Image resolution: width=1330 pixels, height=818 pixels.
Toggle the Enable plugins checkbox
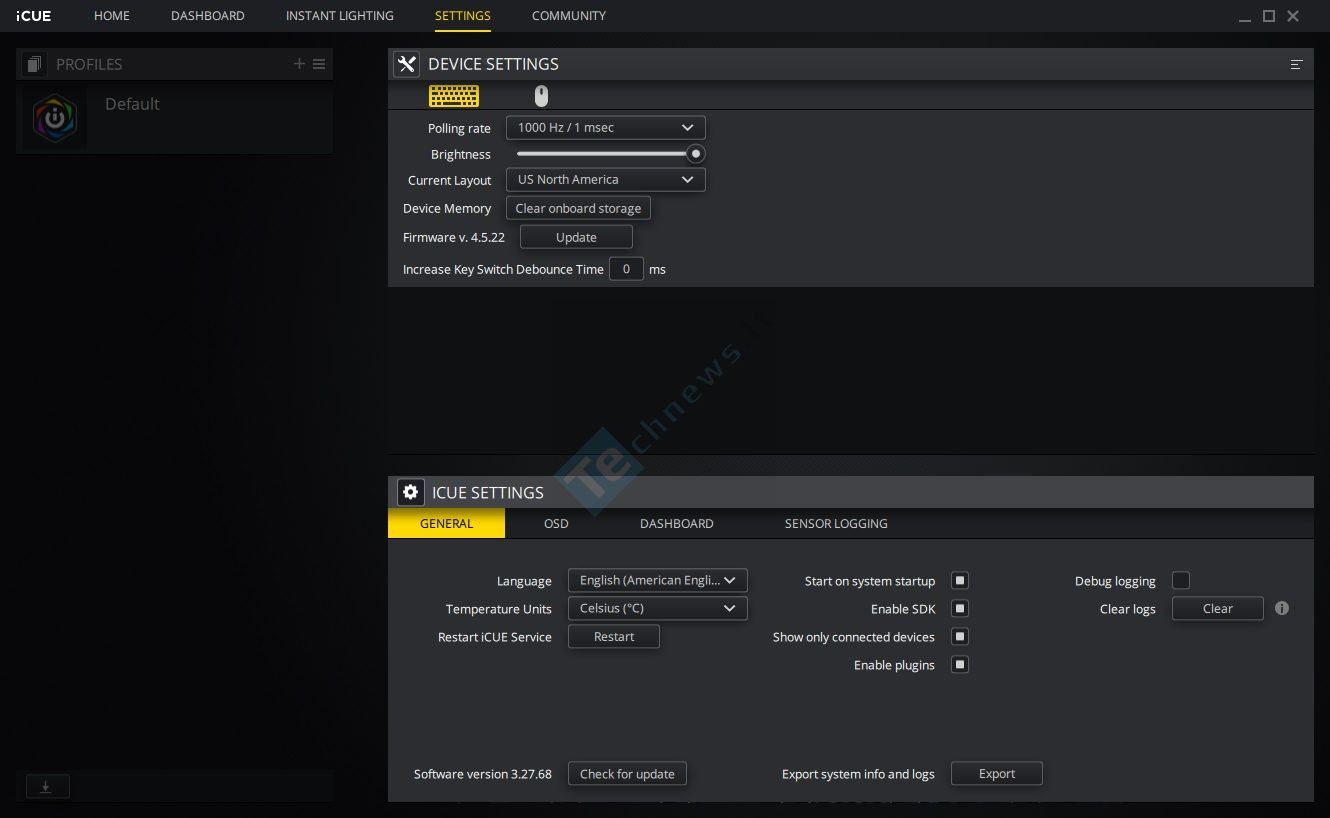click(x=960, y=664)
